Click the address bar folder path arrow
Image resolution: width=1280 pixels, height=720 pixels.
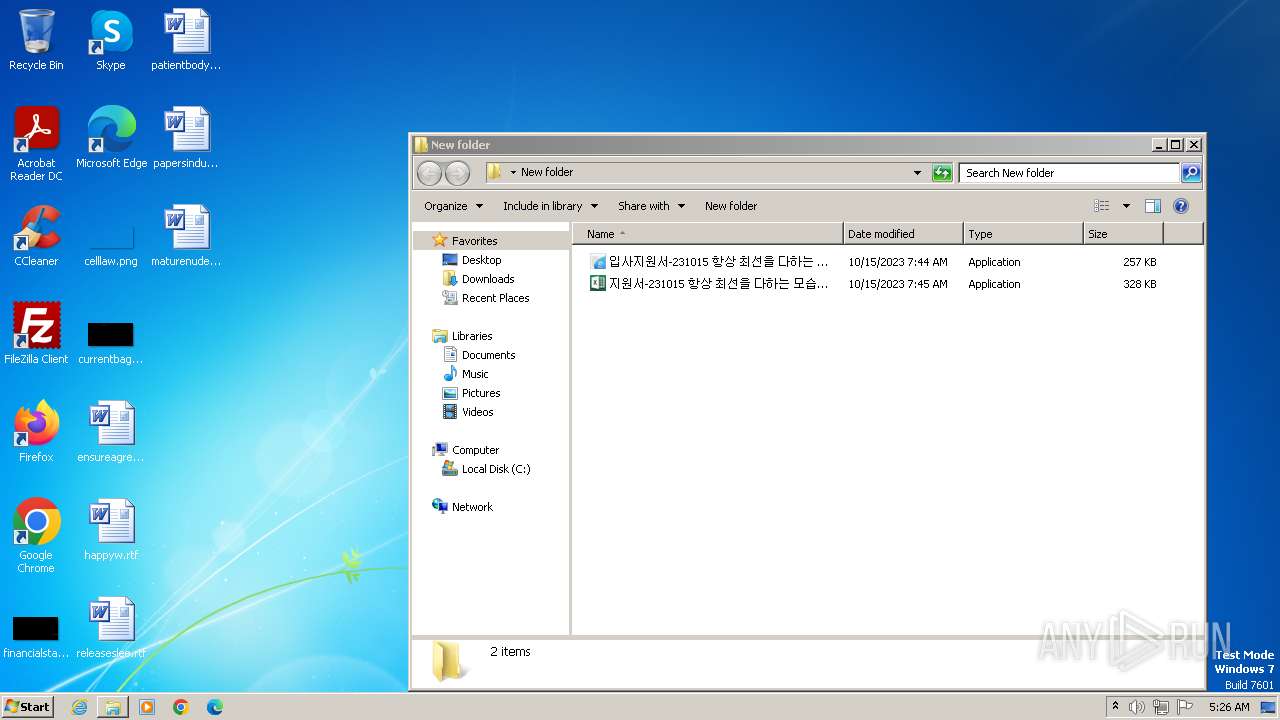point(513,172)
